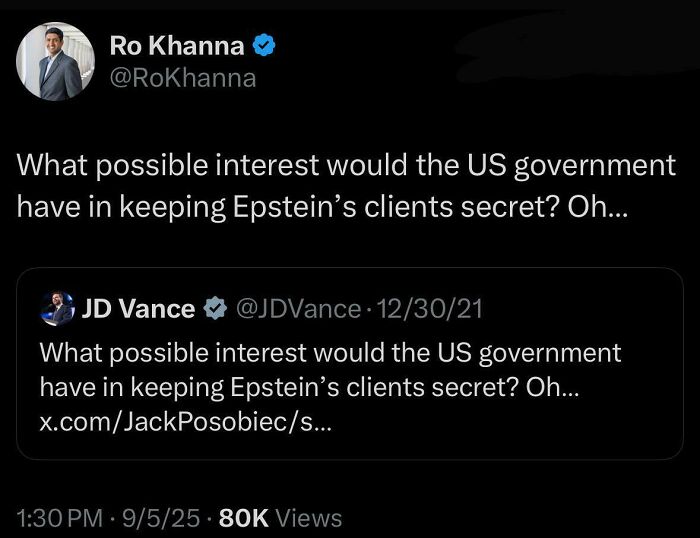Image resolution: width=700 pixels, height=538 pixels.
Task: Click the Views label
Action: click(308, 518)
